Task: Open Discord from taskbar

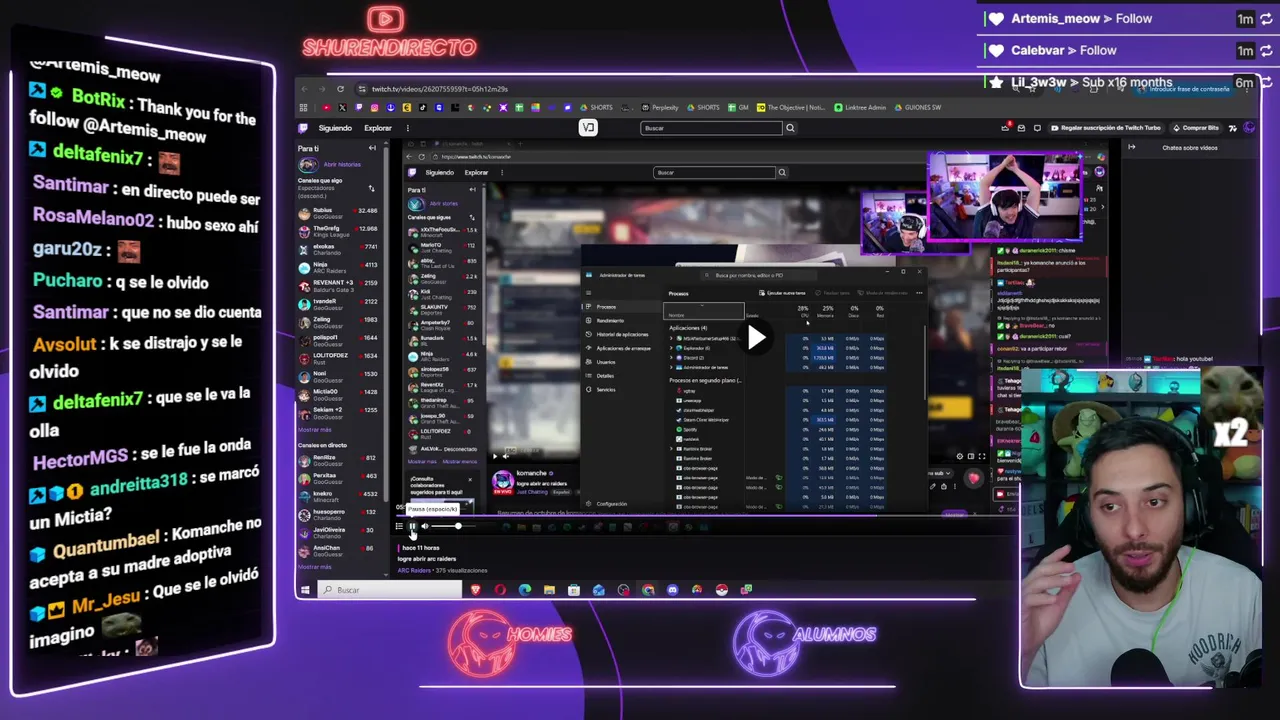Action: tap(672, 590)
